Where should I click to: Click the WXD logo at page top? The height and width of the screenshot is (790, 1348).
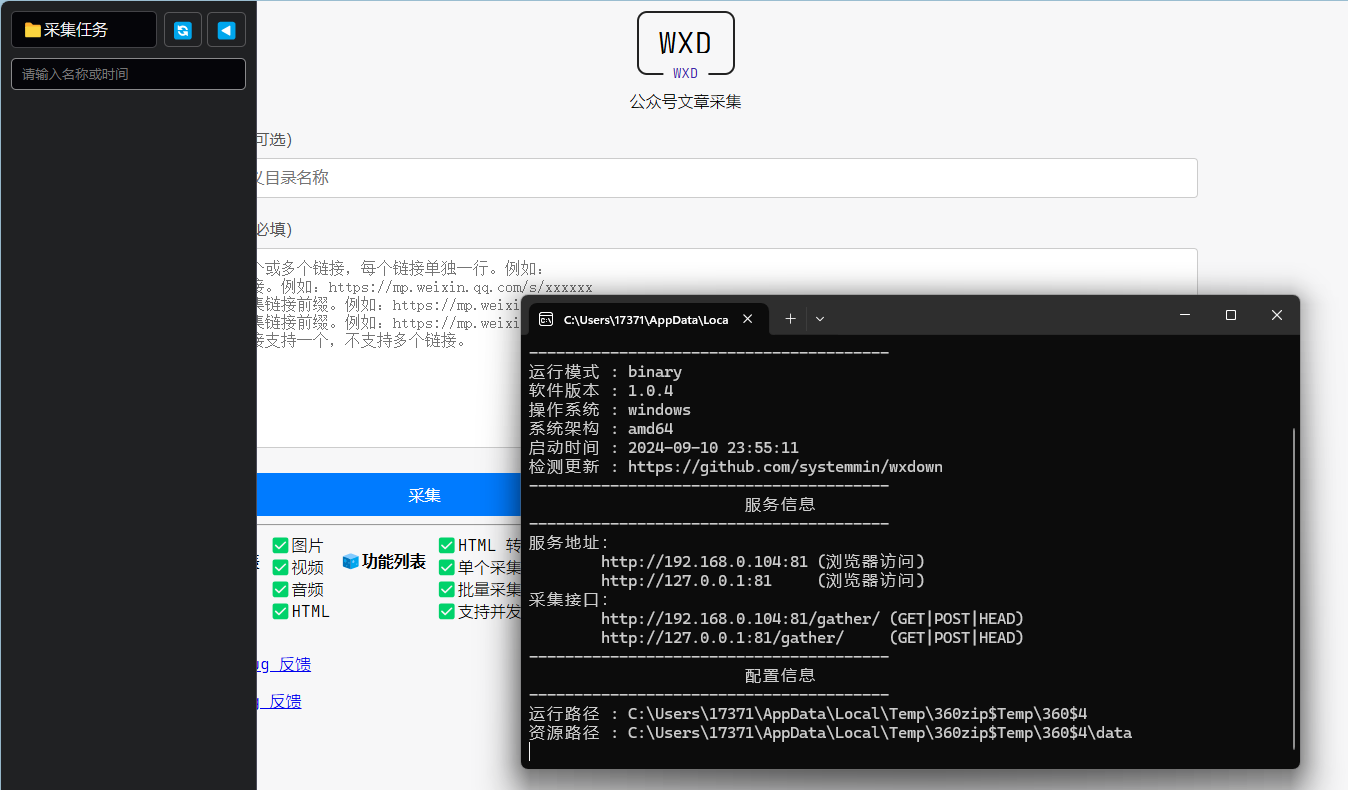(x=685, y=42)
